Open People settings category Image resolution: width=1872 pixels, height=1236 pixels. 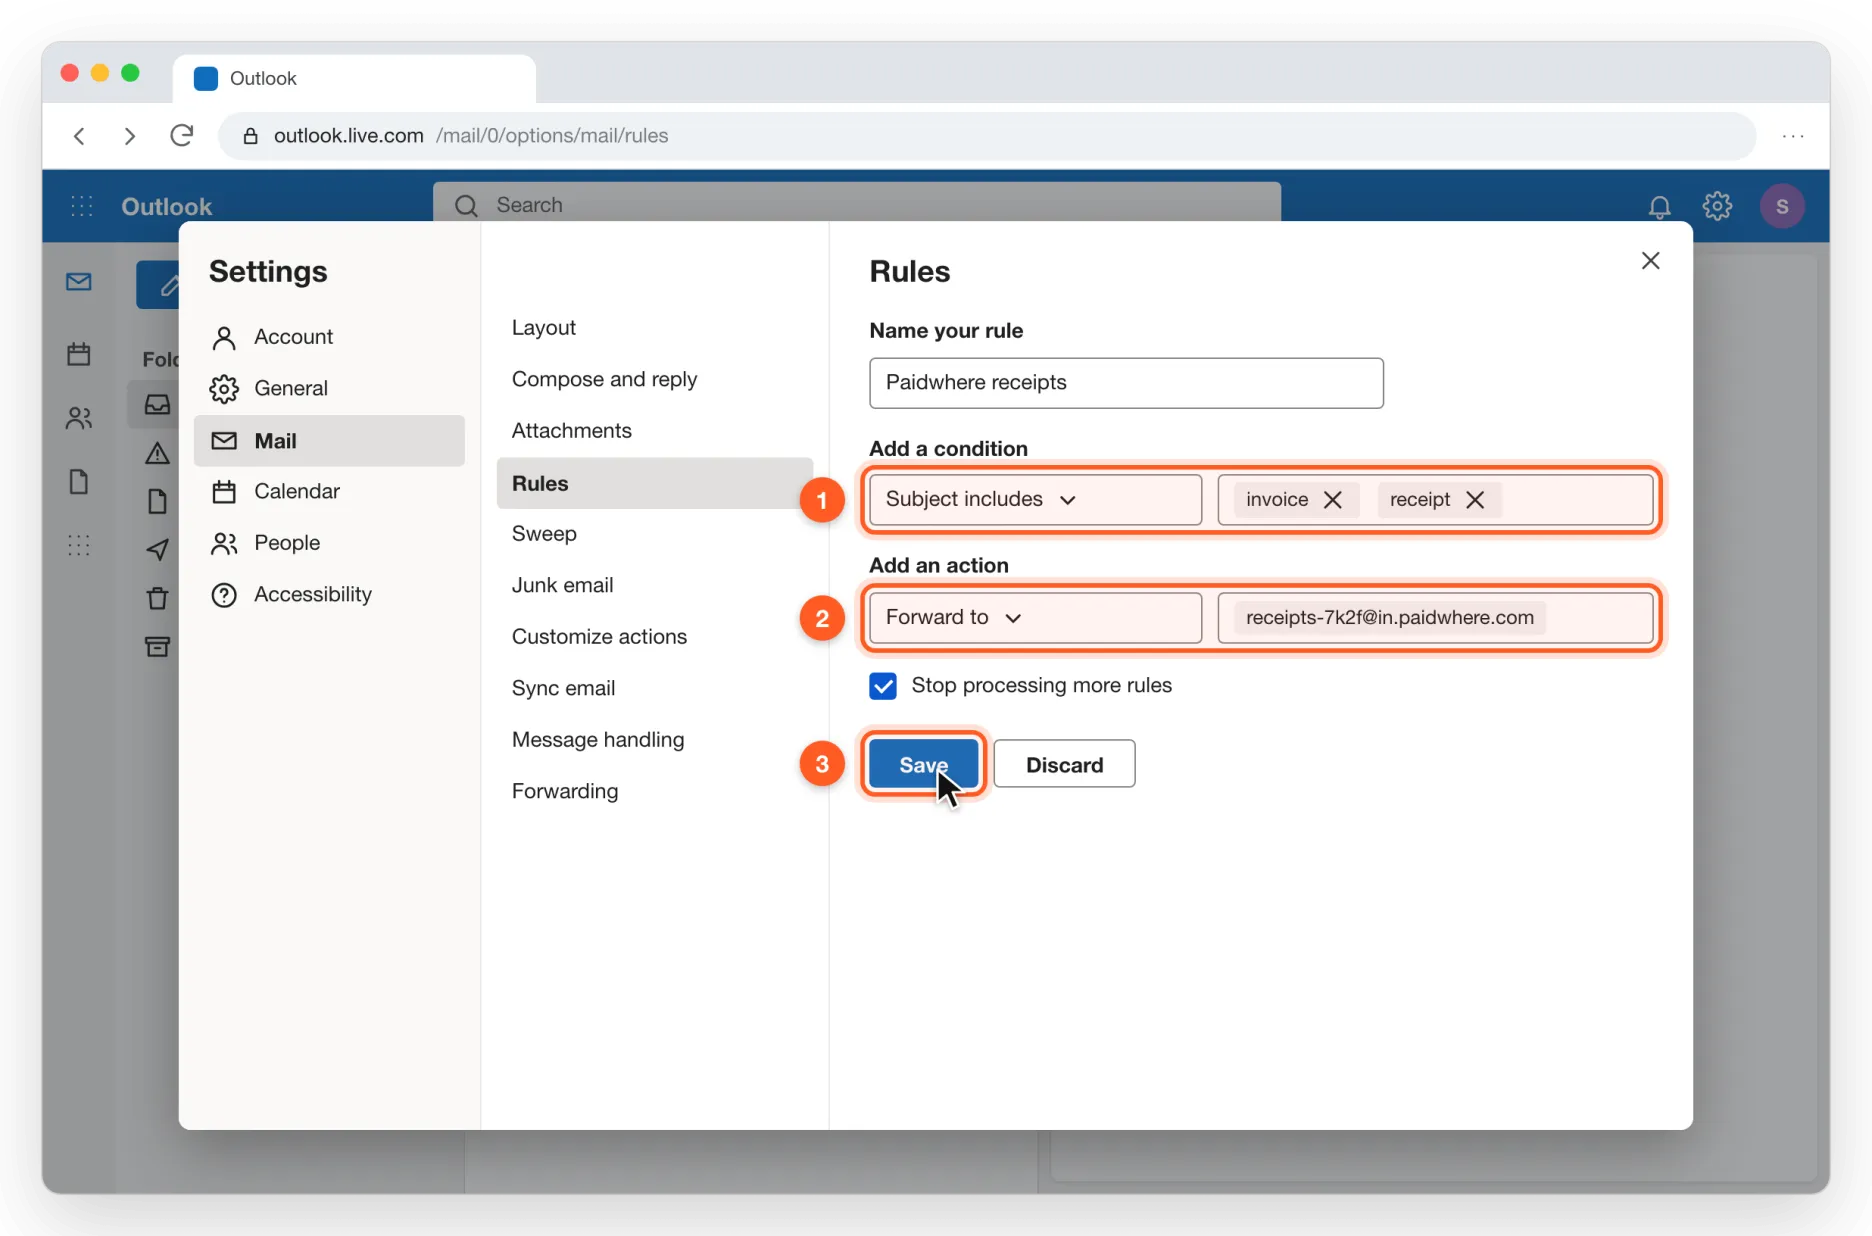[330, 543]
